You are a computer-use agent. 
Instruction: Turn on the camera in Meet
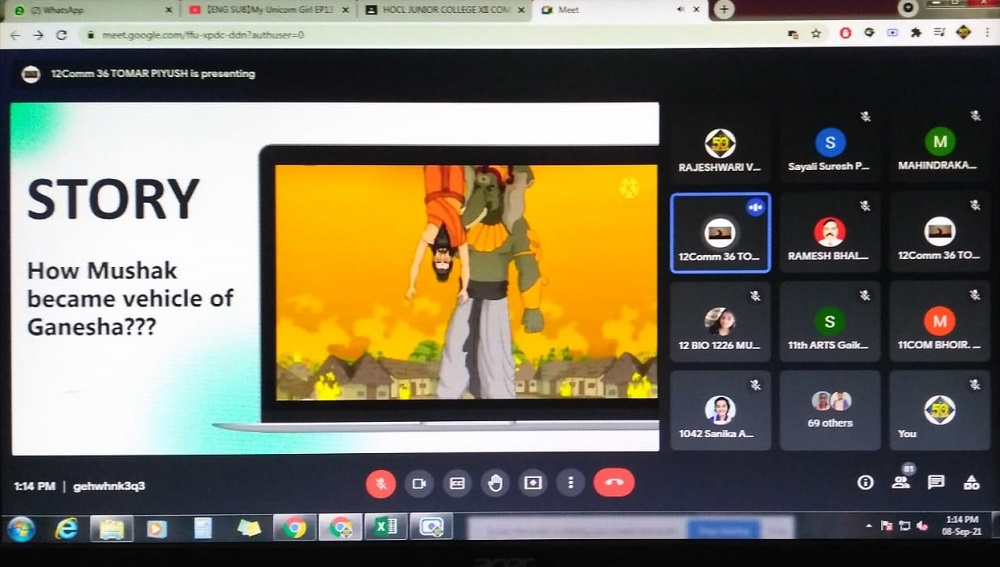[x=419, y=483]
